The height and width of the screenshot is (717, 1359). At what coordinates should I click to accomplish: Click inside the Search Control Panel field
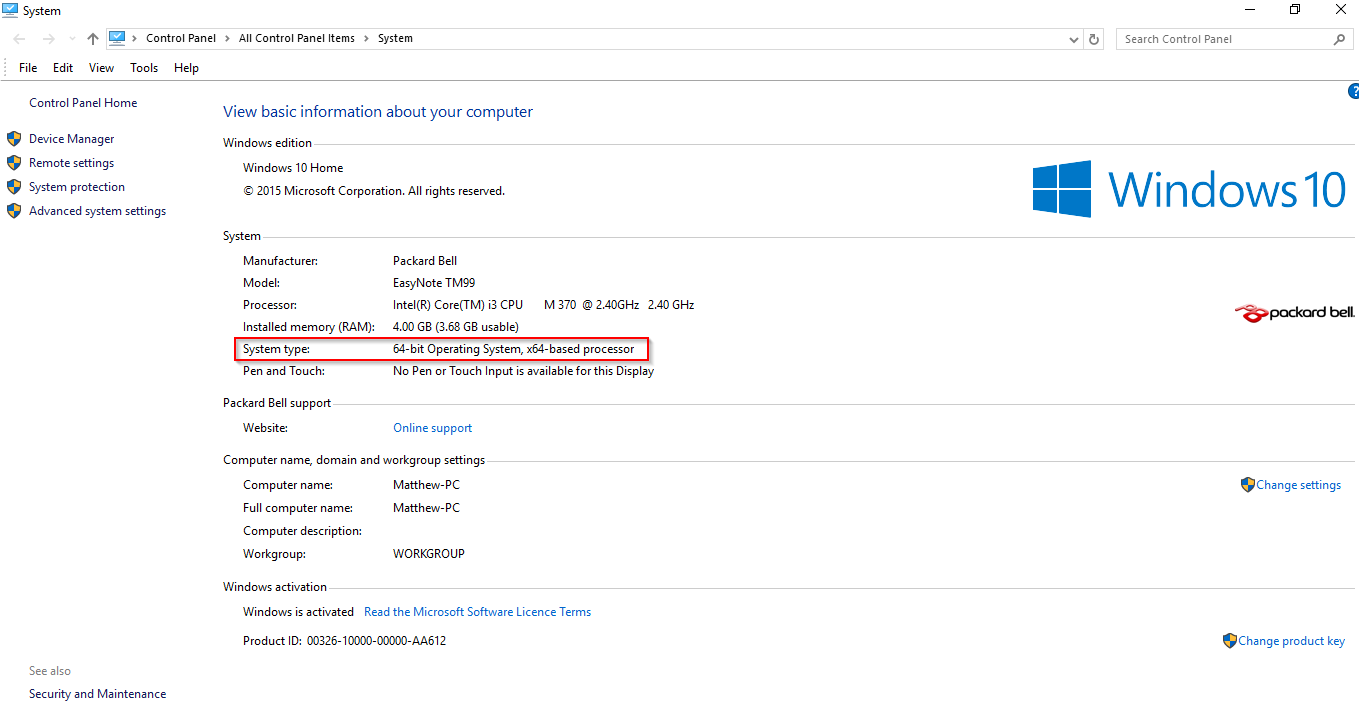point(1225,39)
